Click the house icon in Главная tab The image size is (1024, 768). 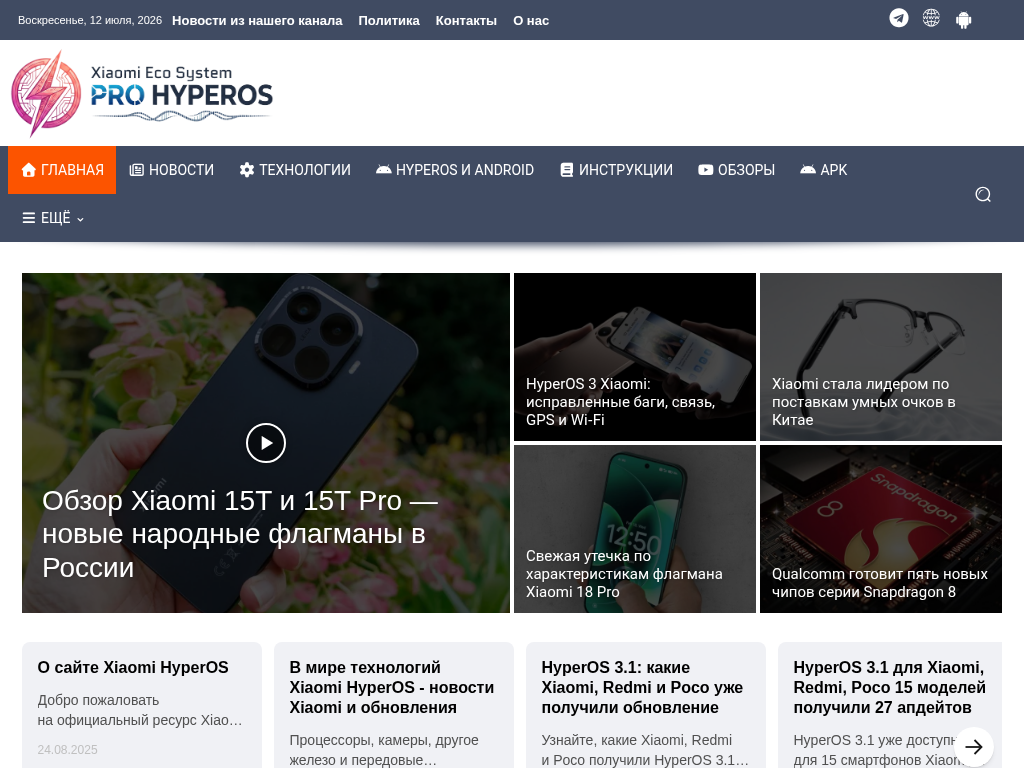point(29,170)
